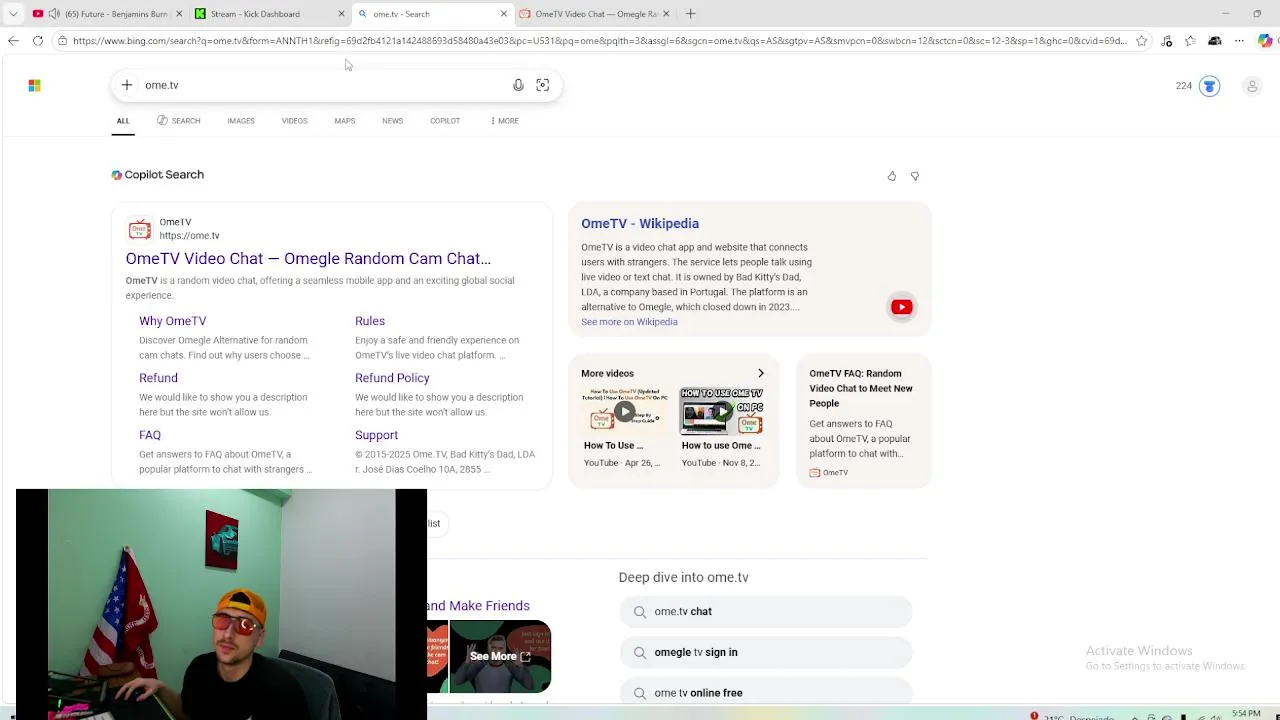This screenshot has width=1280, height=720.
Task: Click the Rewards points count 224
Action: 1184,86
